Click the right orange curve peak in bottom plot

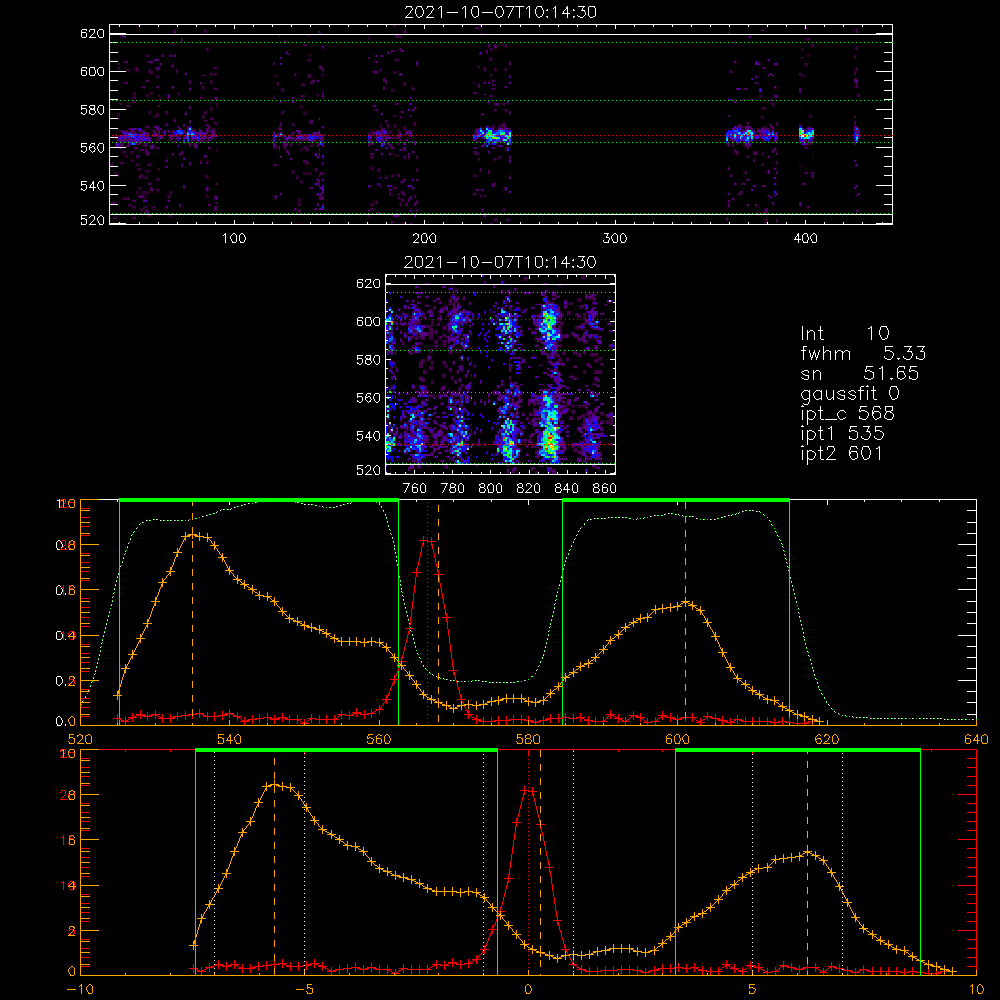[x=807, y=852]
